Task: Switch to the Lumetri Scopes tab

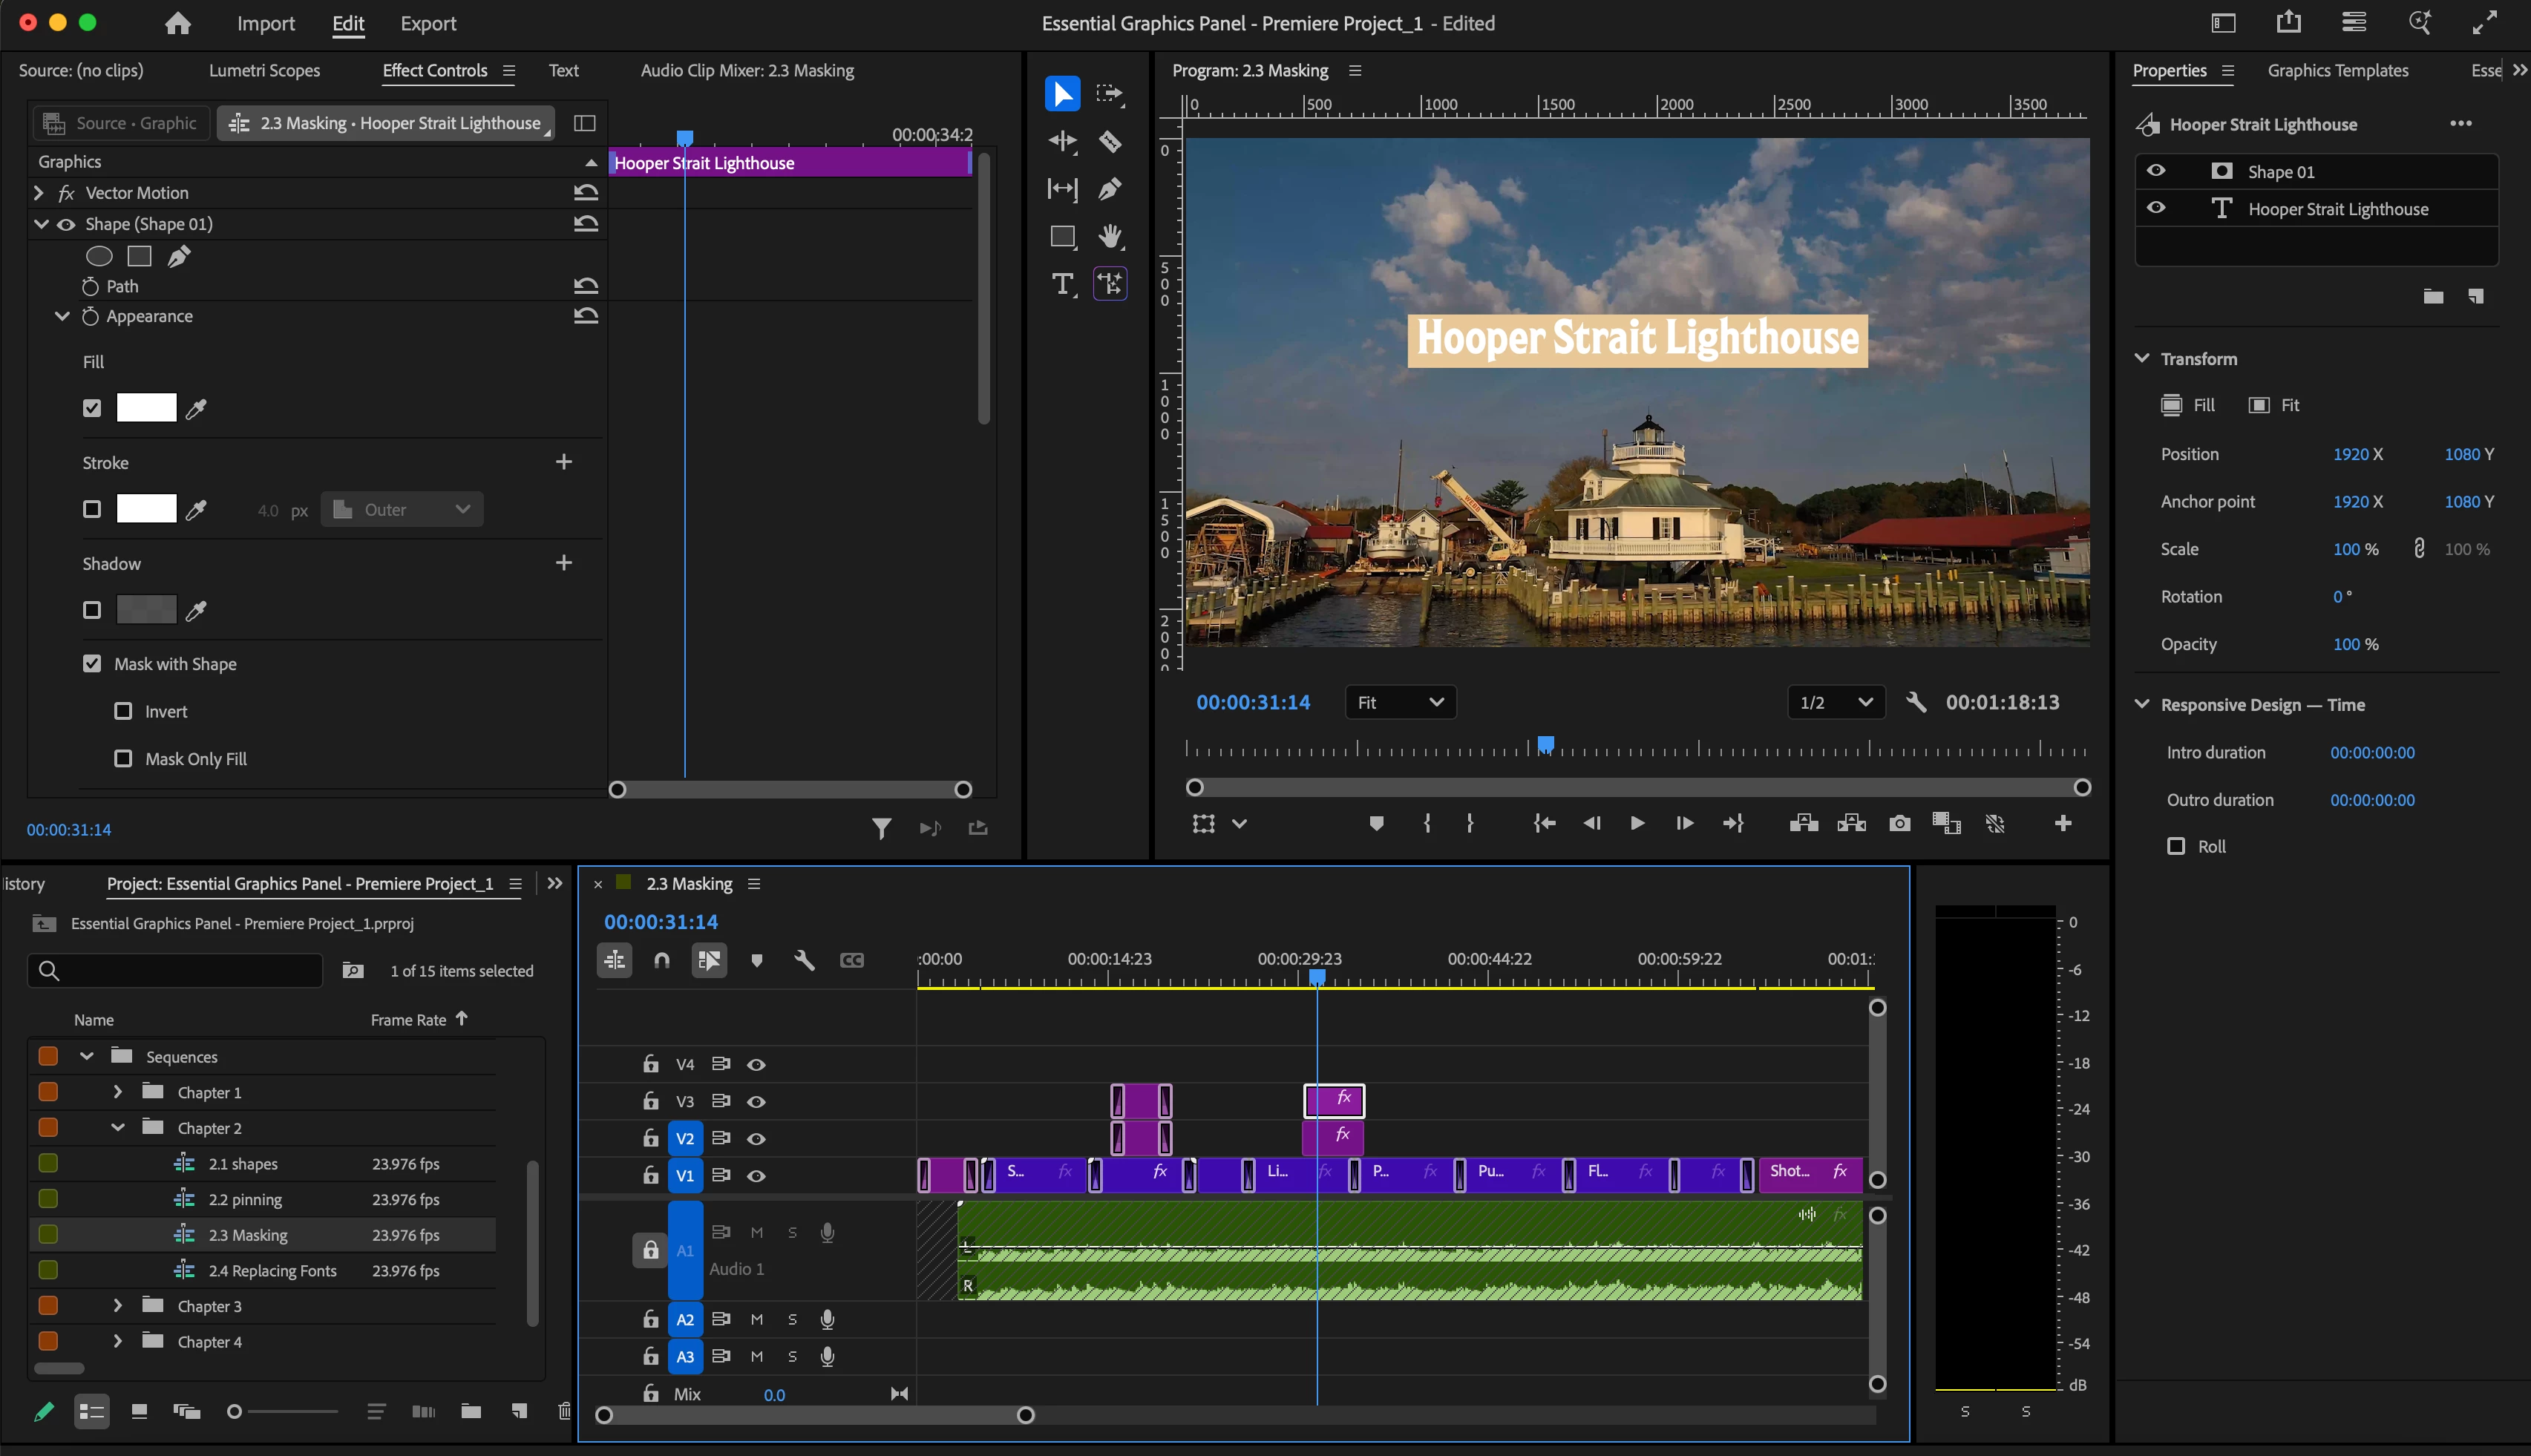Action: (264, 70)
